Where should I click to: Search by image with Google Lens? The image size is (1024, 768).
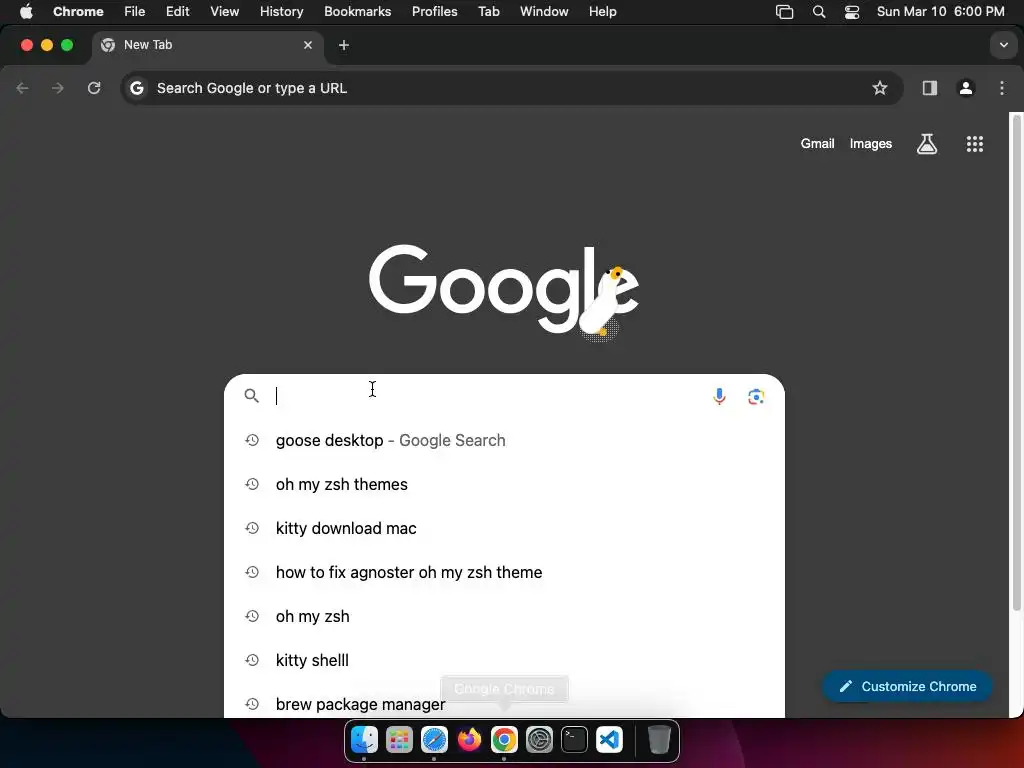(756, 396)
